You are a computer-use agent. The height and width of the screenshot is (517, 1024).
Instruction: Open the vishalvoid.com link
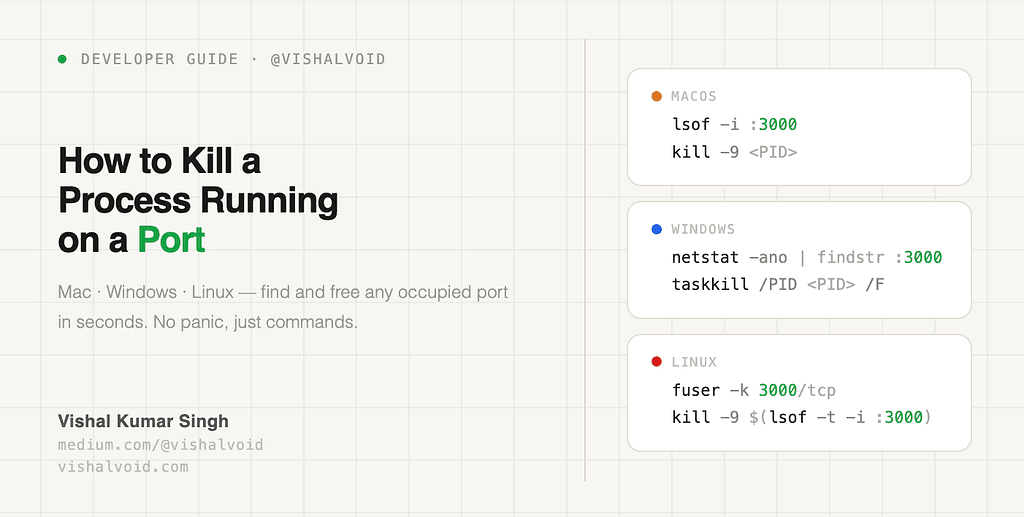(123, 466)
